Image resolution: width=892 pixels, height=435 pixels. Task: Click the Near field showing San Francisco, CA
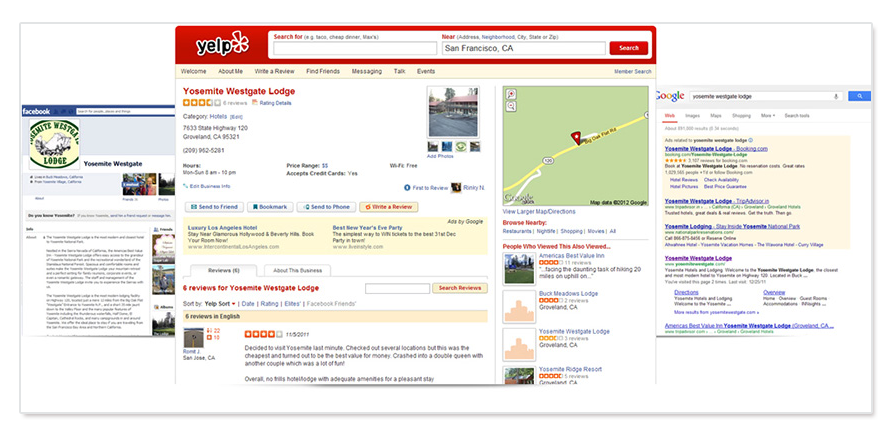tap(523, 48)
